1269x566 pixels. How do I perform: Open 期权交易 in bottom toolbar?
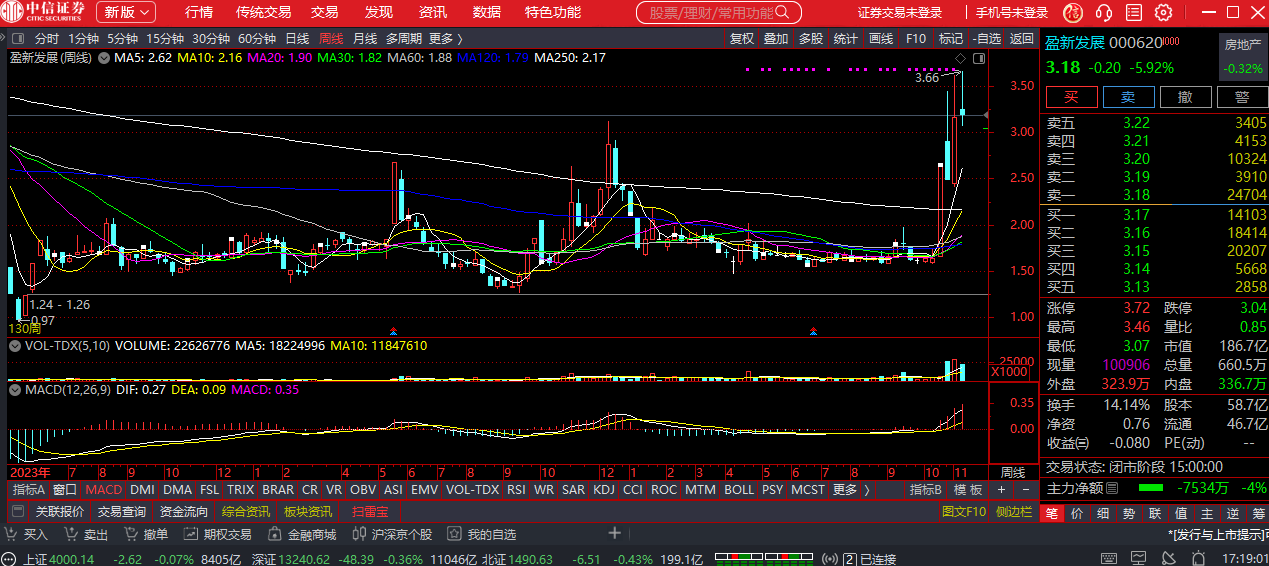tap(219, 535)
